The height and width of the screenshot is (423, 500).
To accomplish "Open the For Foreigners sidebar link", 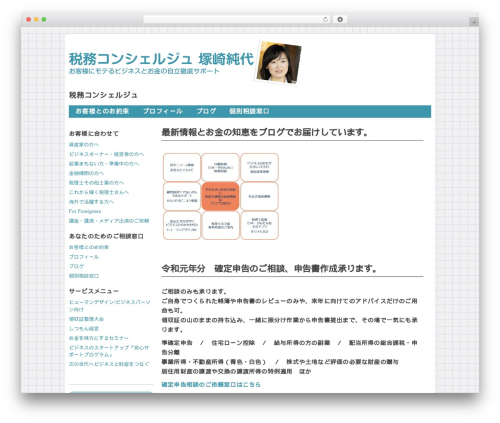I will 85,211.
